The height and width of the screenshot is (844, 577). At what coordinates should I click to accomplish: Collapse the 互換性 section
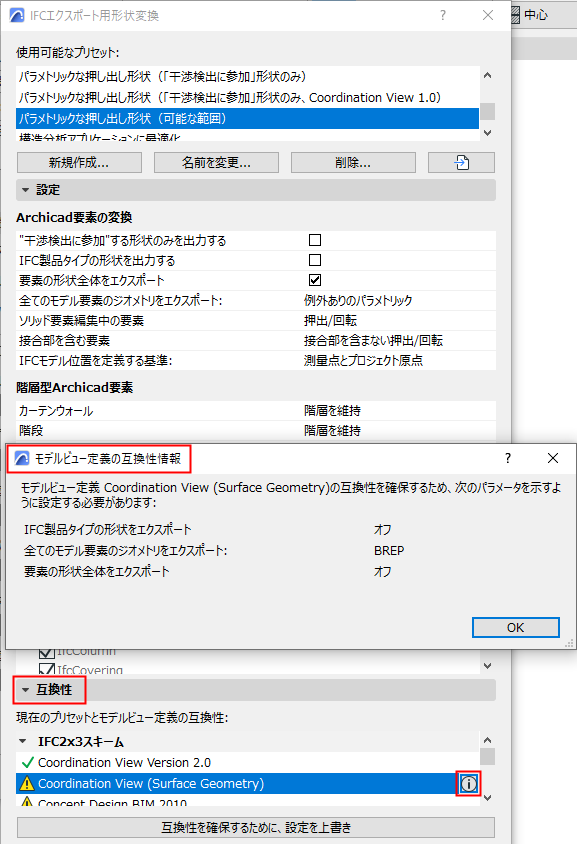click(25, 690)
